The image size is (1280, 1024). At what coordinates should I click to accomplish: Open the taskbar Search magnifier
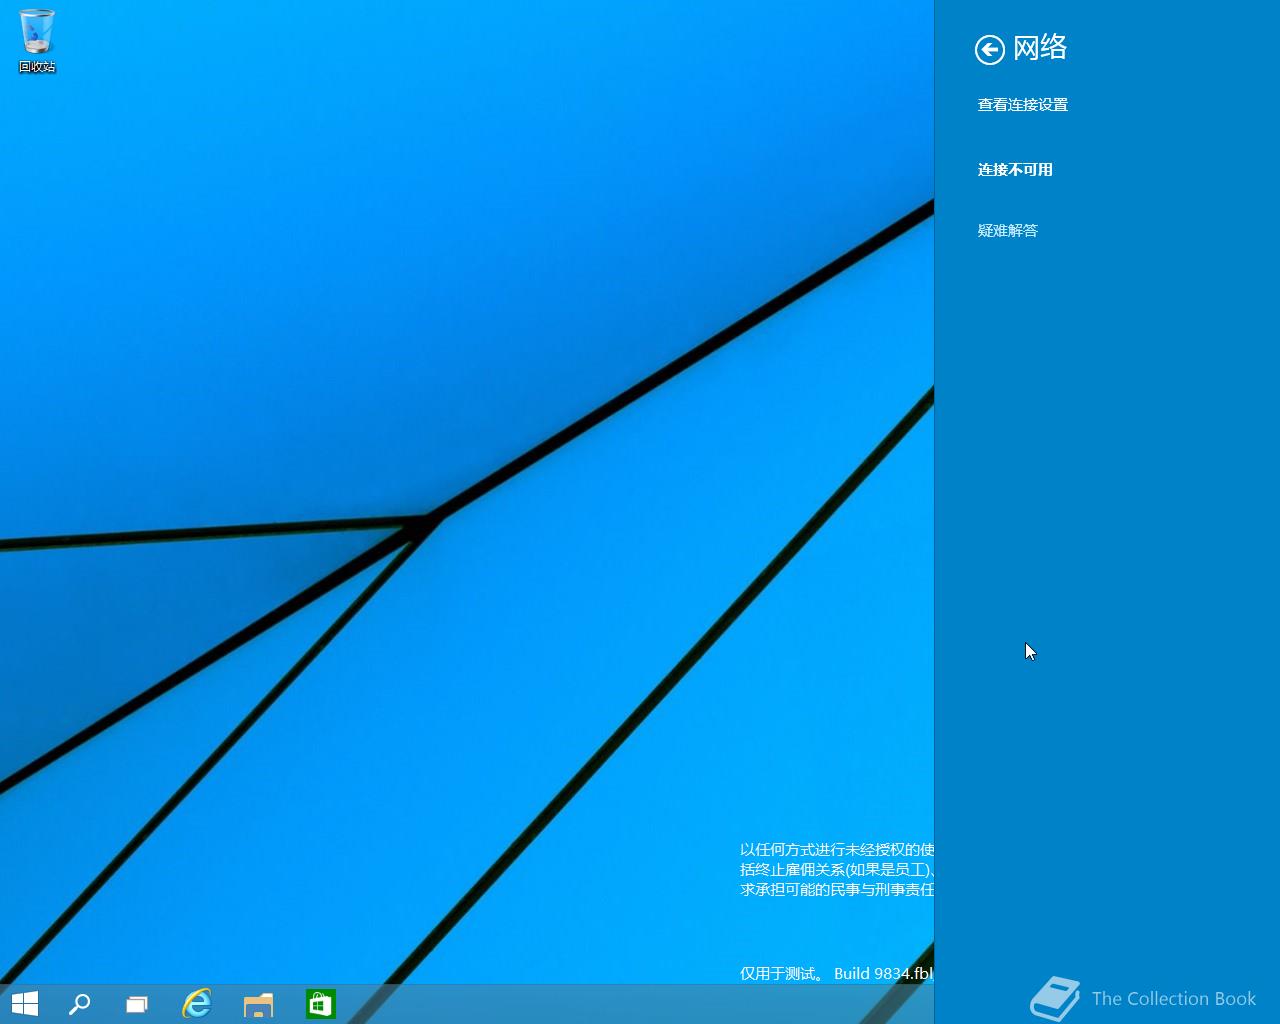tap(79, 1004)
